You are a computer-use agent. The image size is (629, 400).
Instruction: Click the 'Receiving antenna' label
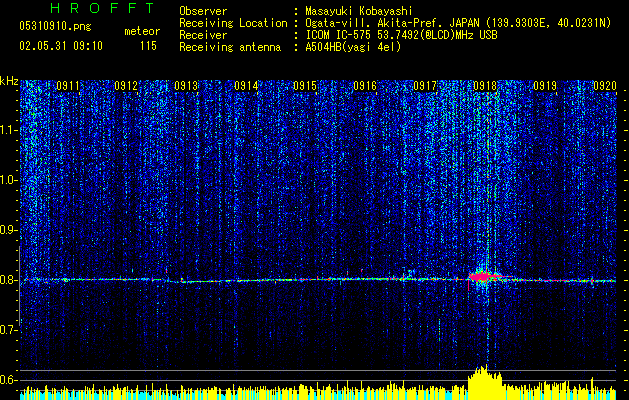(x=230, y=47)
